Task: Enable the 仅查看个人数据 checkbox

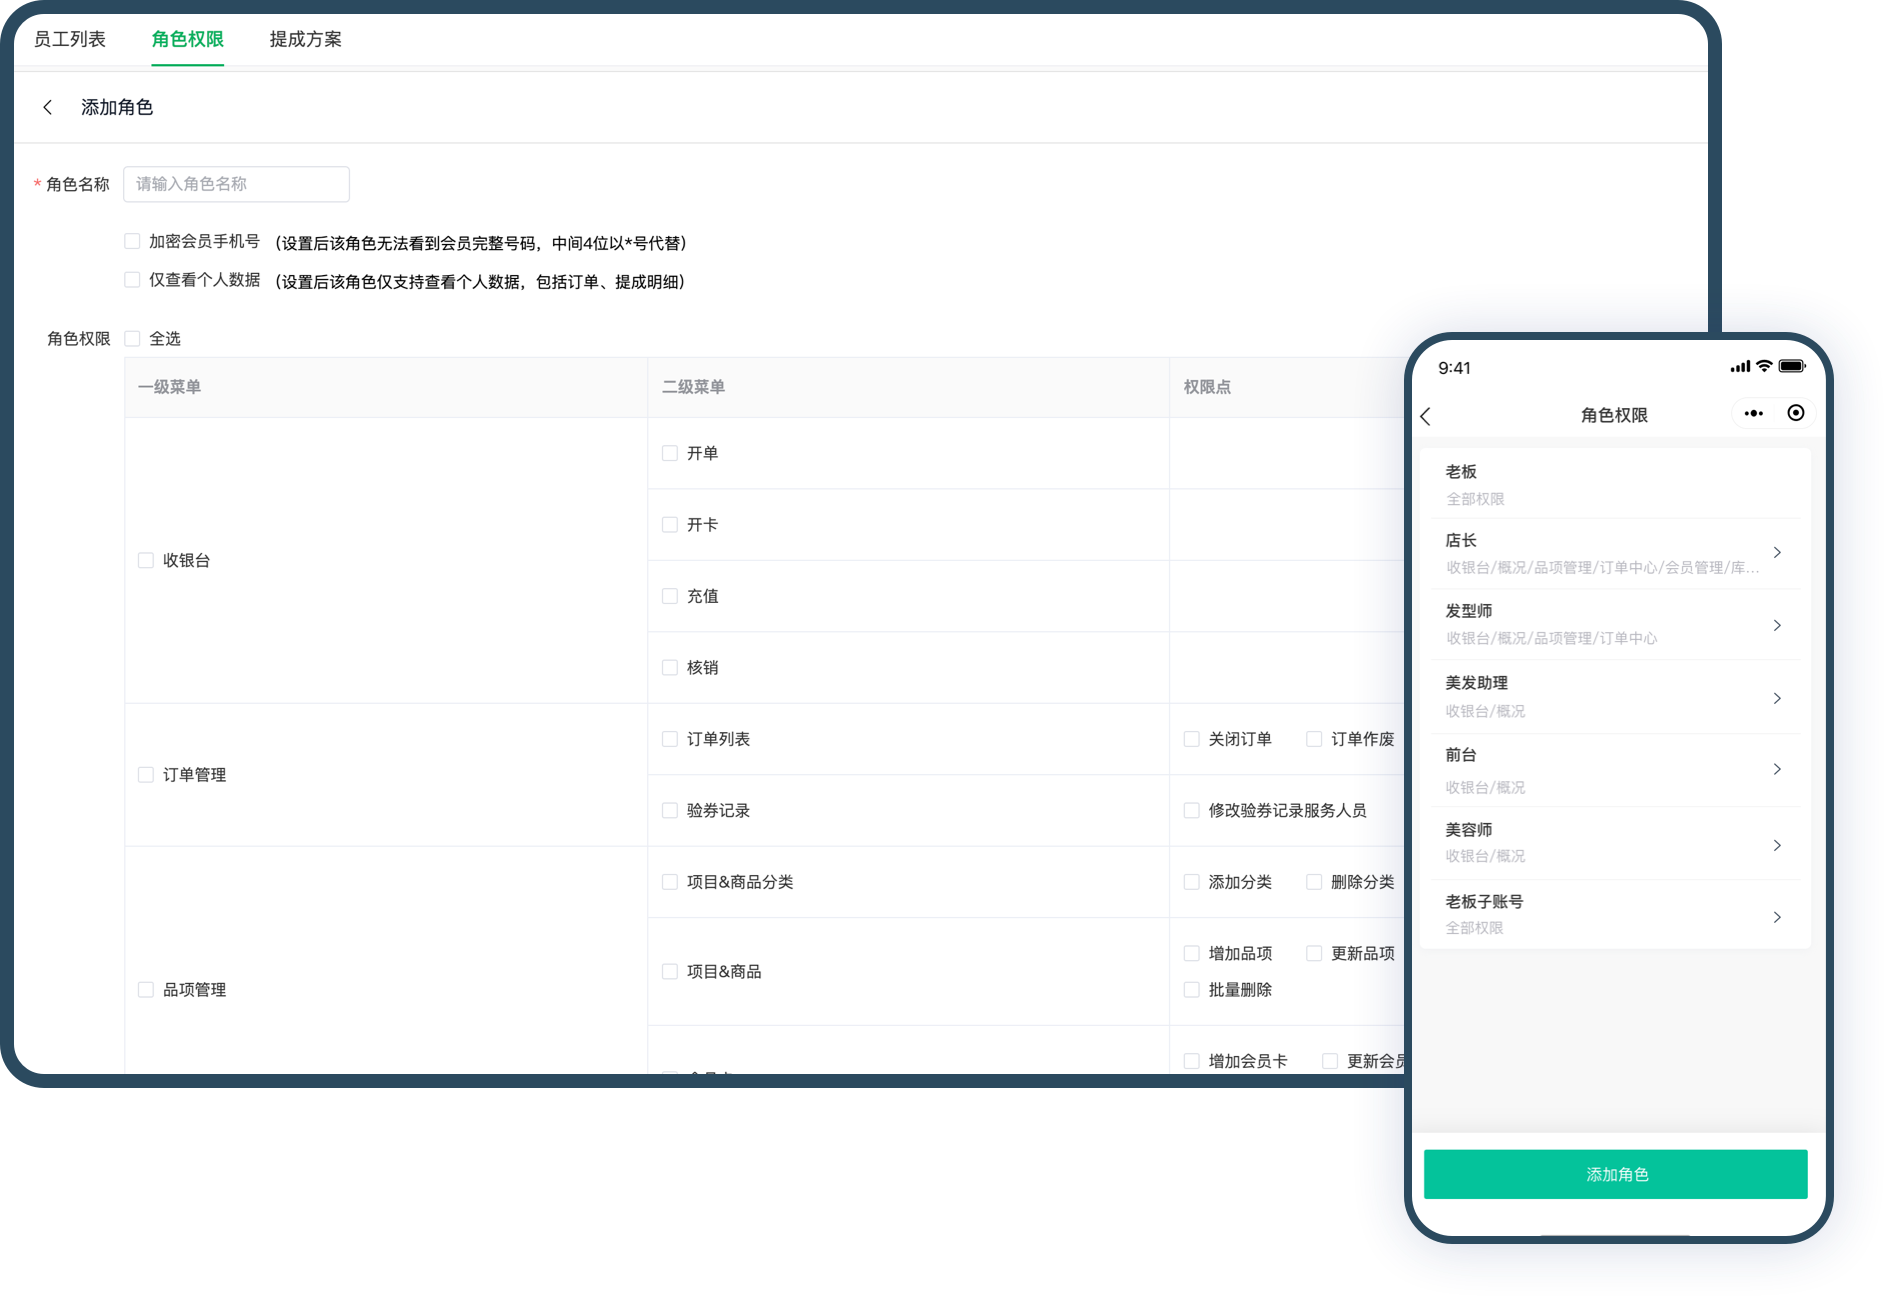Action: [x=132, y=280]
